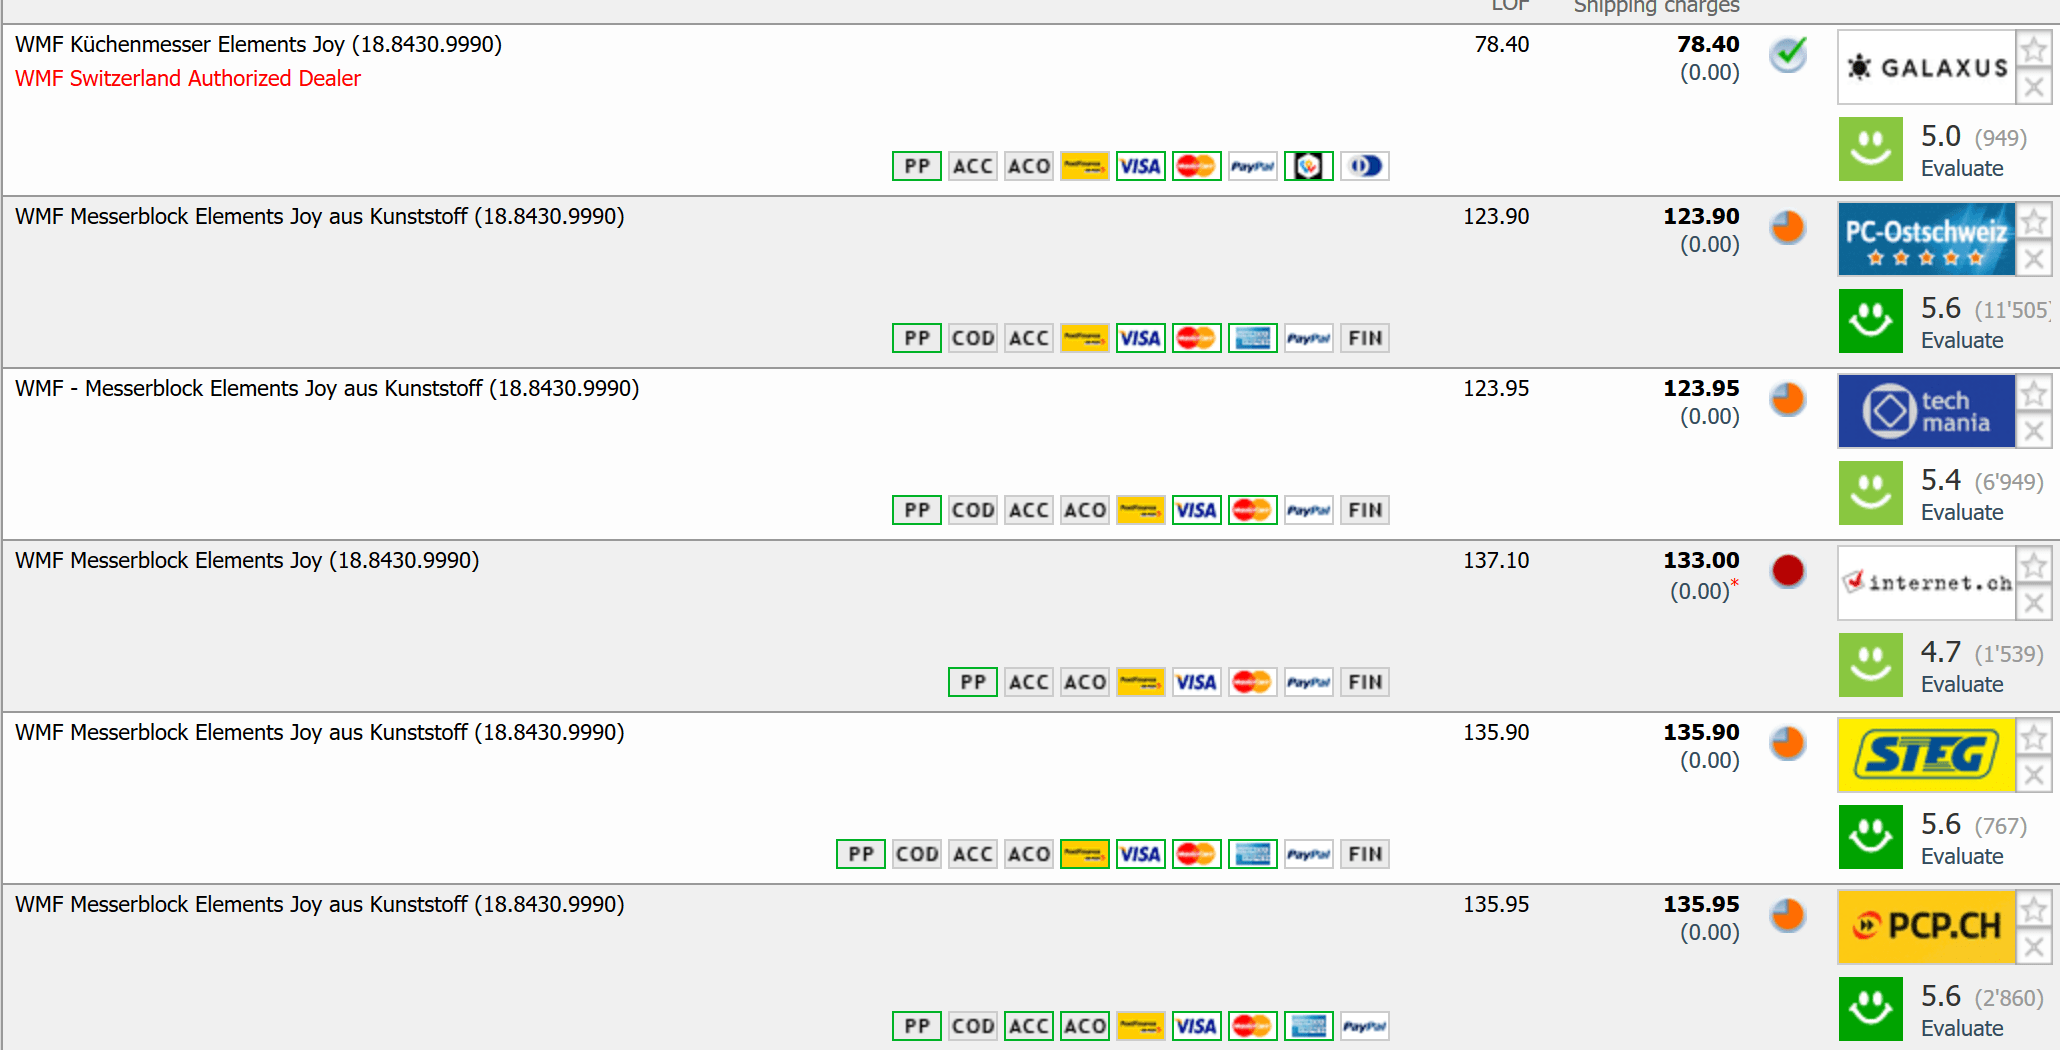
Task: Open Evaluate link for internet.ch's 4.7 rating
Action: [1962, 684]
